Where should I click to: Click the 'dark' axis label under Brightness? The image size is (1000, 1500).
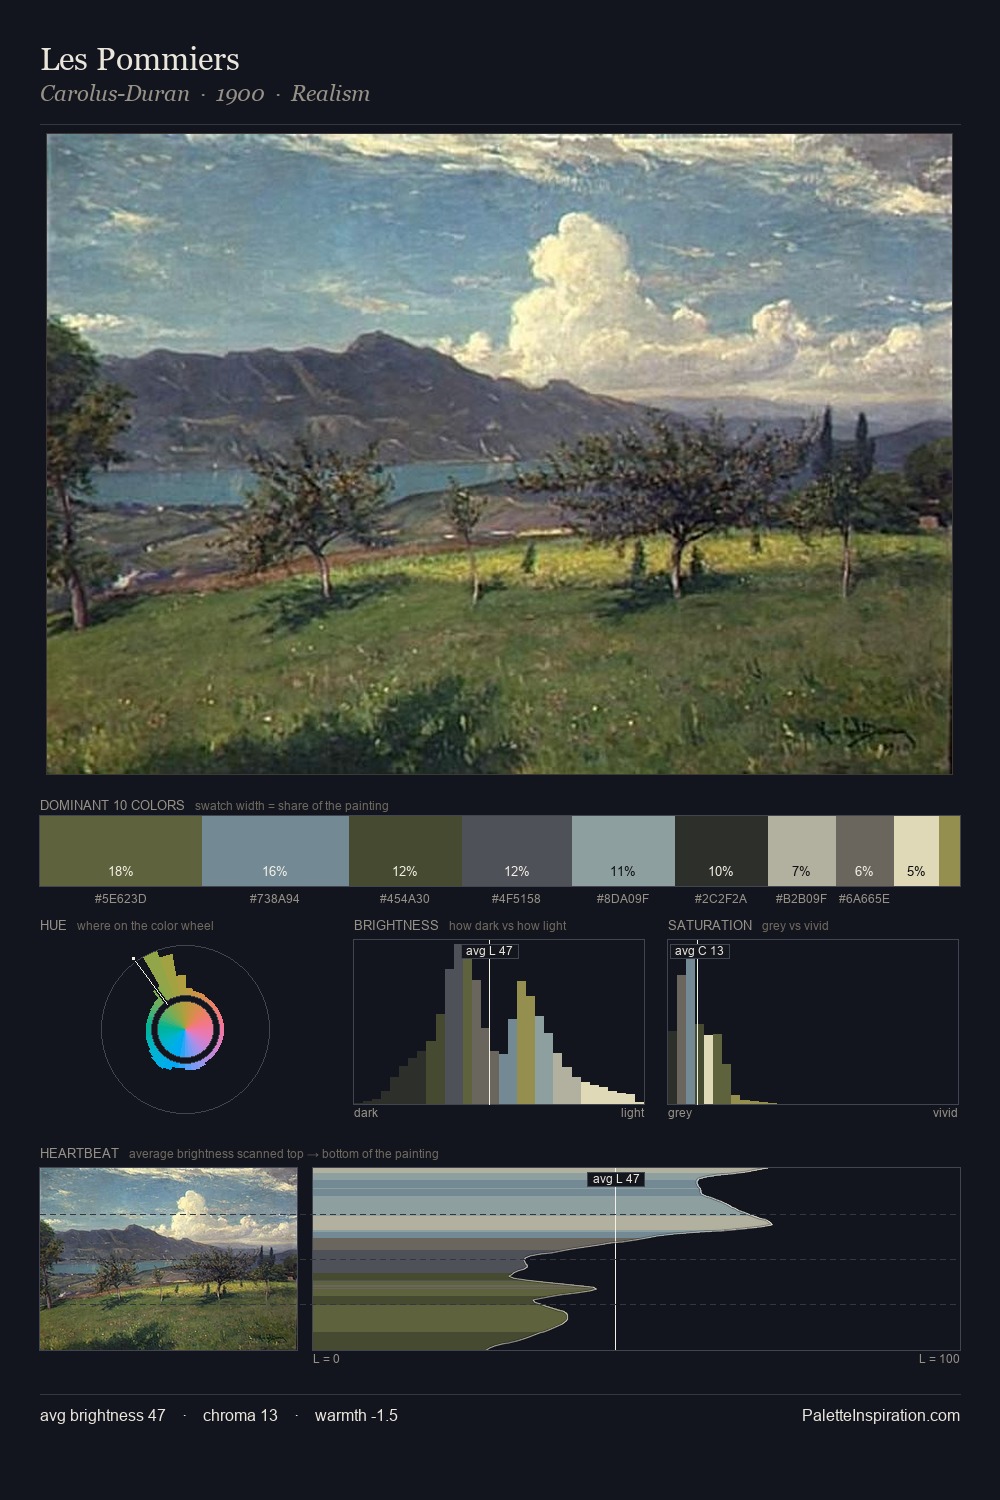(x=366, y=1113)
